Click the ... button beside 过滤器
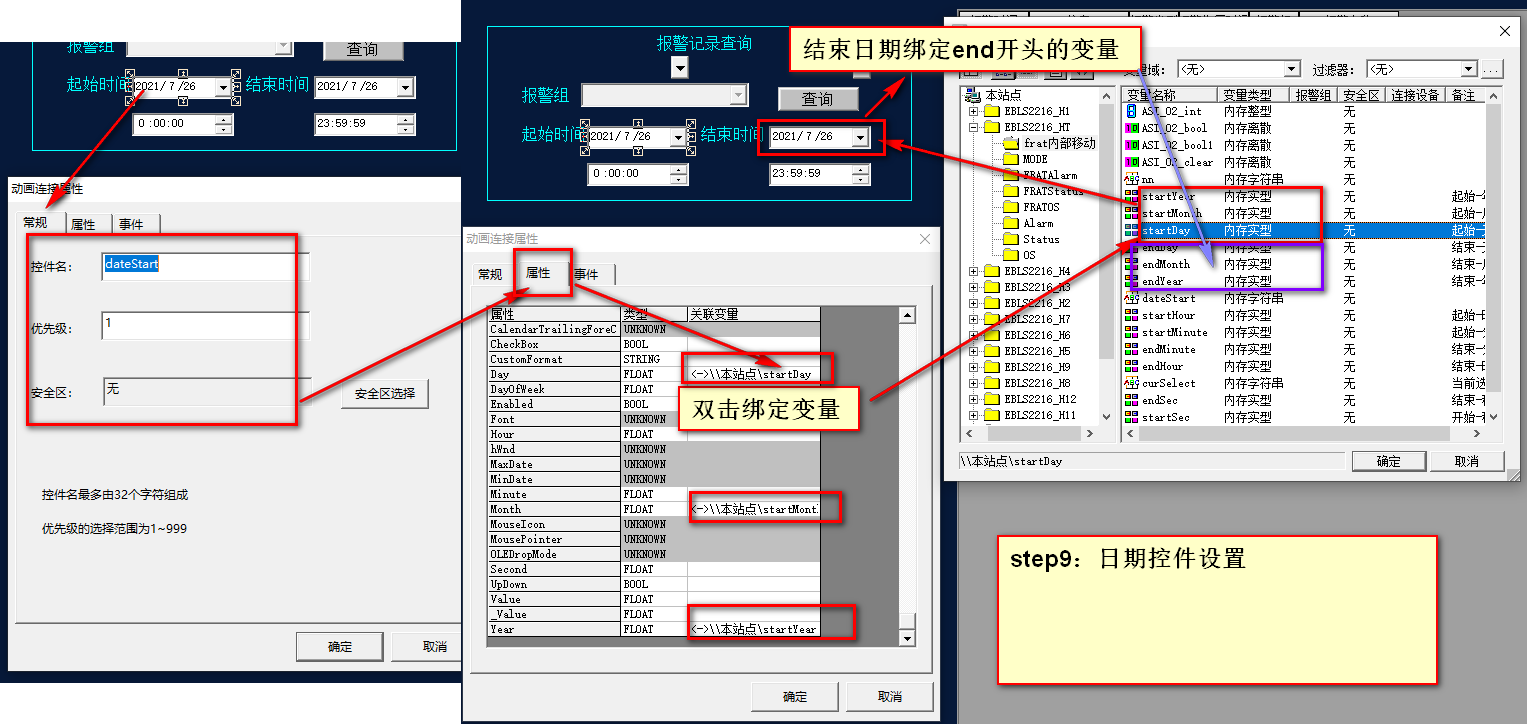This screenshot has width=1527, height=726. pyautogui.click(x=1491, y=69)
